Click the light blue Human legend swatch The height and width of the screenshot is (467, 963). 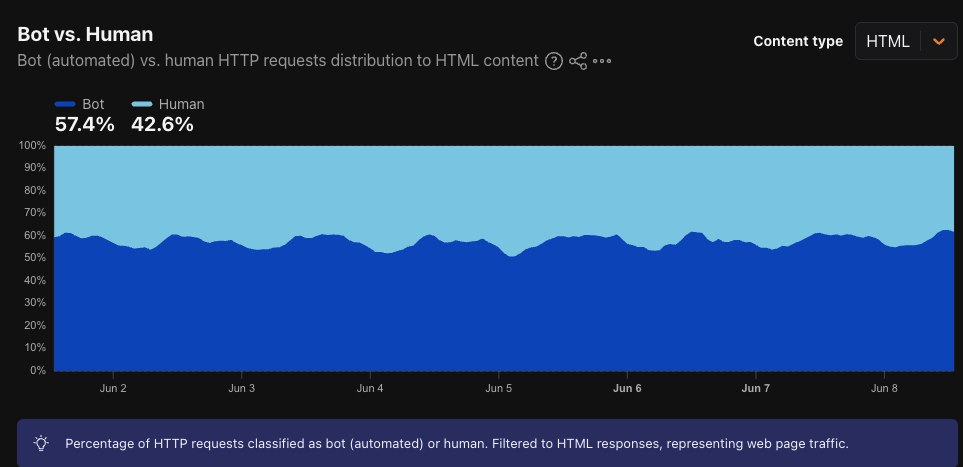142,104
